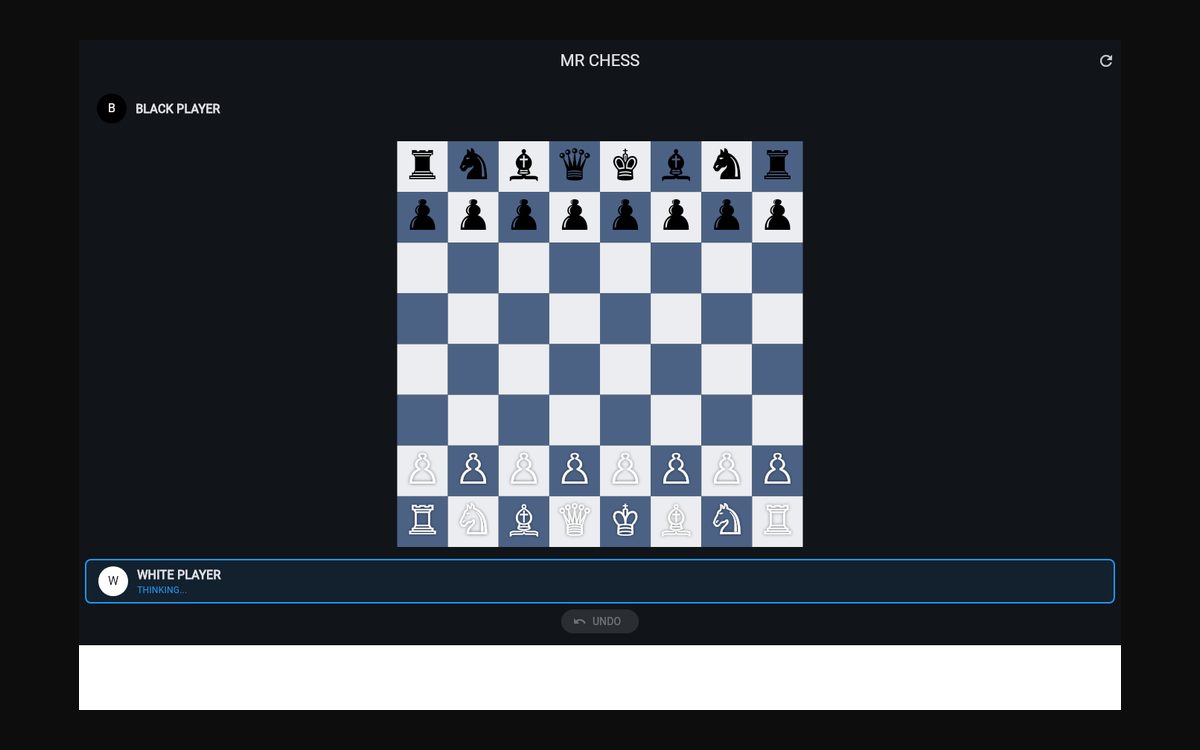The height and width of the screenshot is (750, 1200).
Task: Click the empty d5 square
Action: [575, 318]
